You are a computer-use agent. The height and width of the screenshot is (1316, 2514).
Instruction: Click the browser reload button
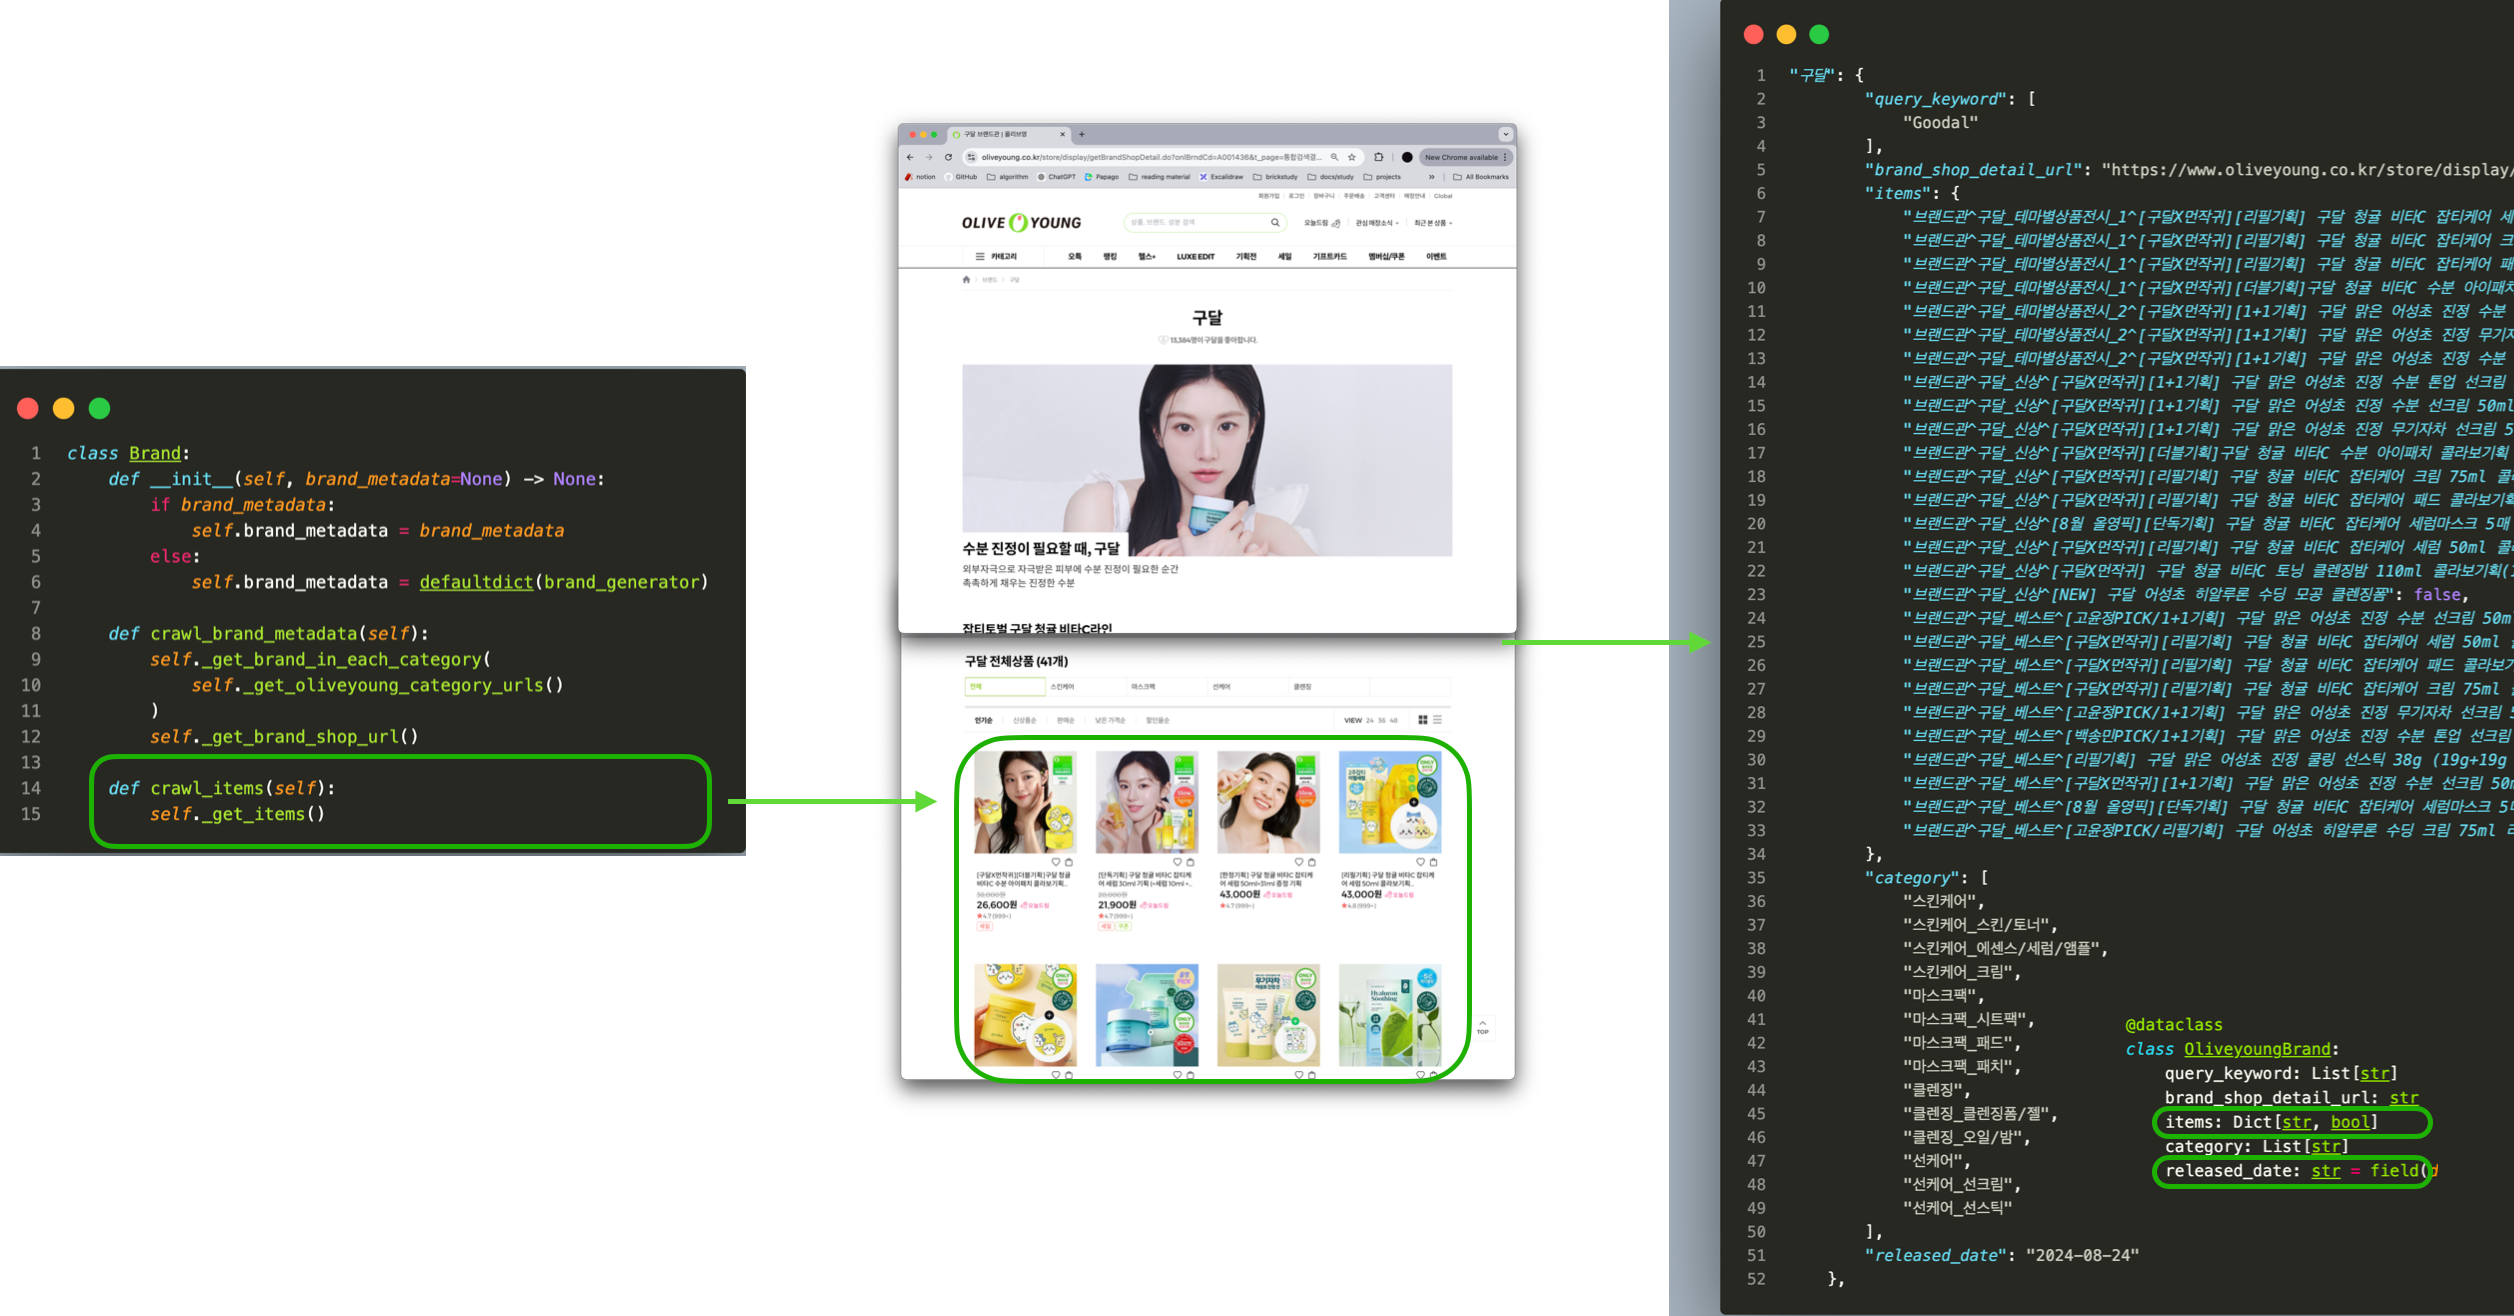(x=948, y=157)
